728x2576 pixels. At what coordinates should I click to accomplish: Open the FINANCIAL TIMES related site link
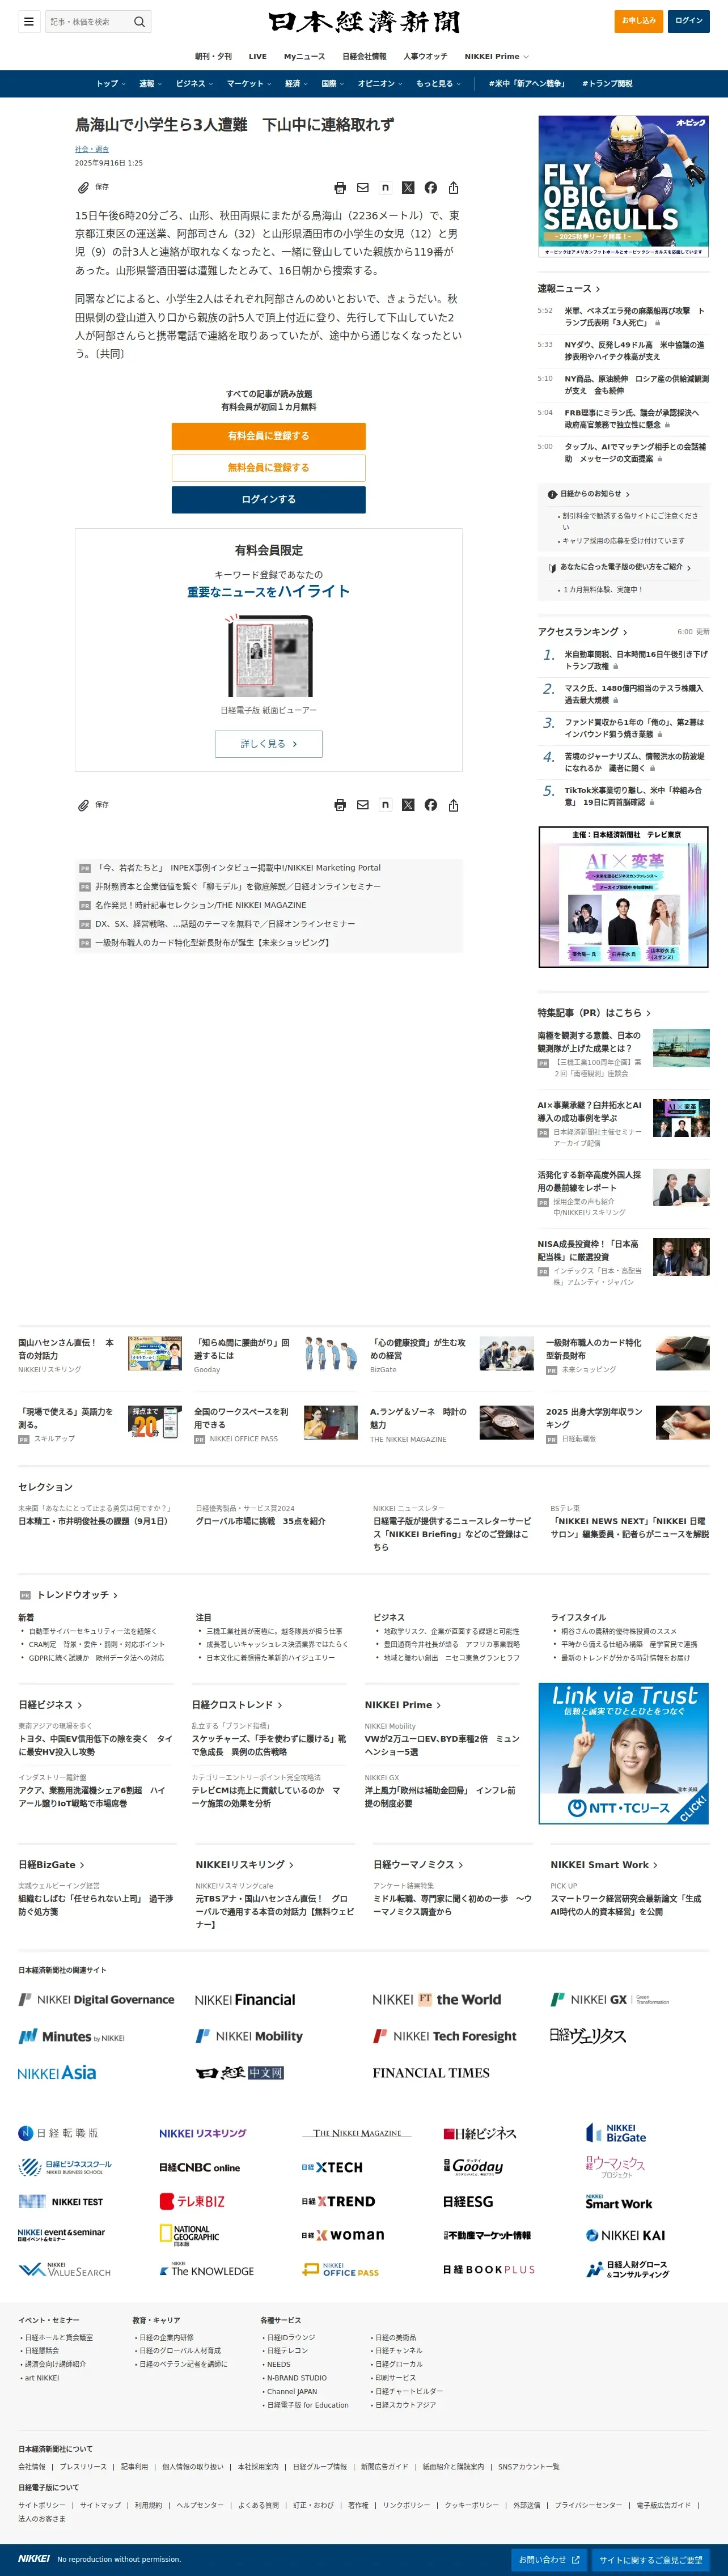[x=431, y=2073]
